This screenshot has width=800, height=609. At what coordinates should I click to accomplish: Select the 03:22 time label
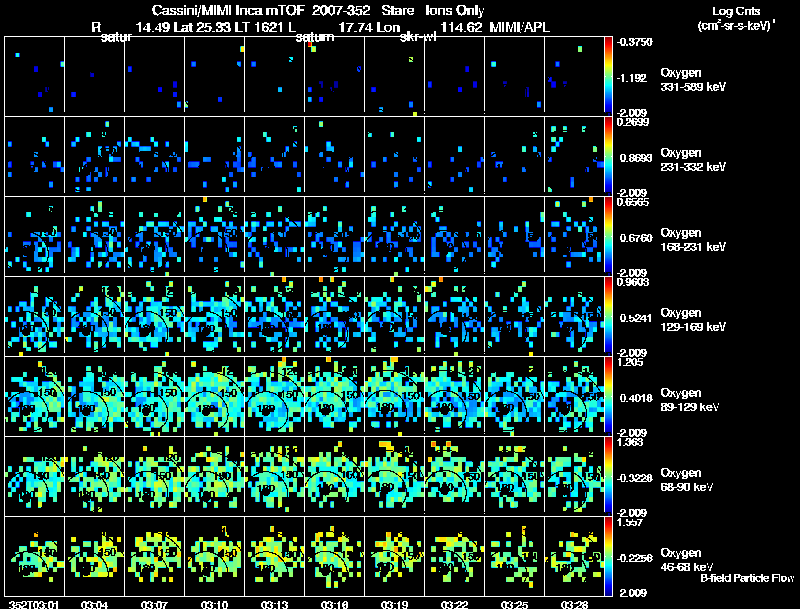pos(454,603)
